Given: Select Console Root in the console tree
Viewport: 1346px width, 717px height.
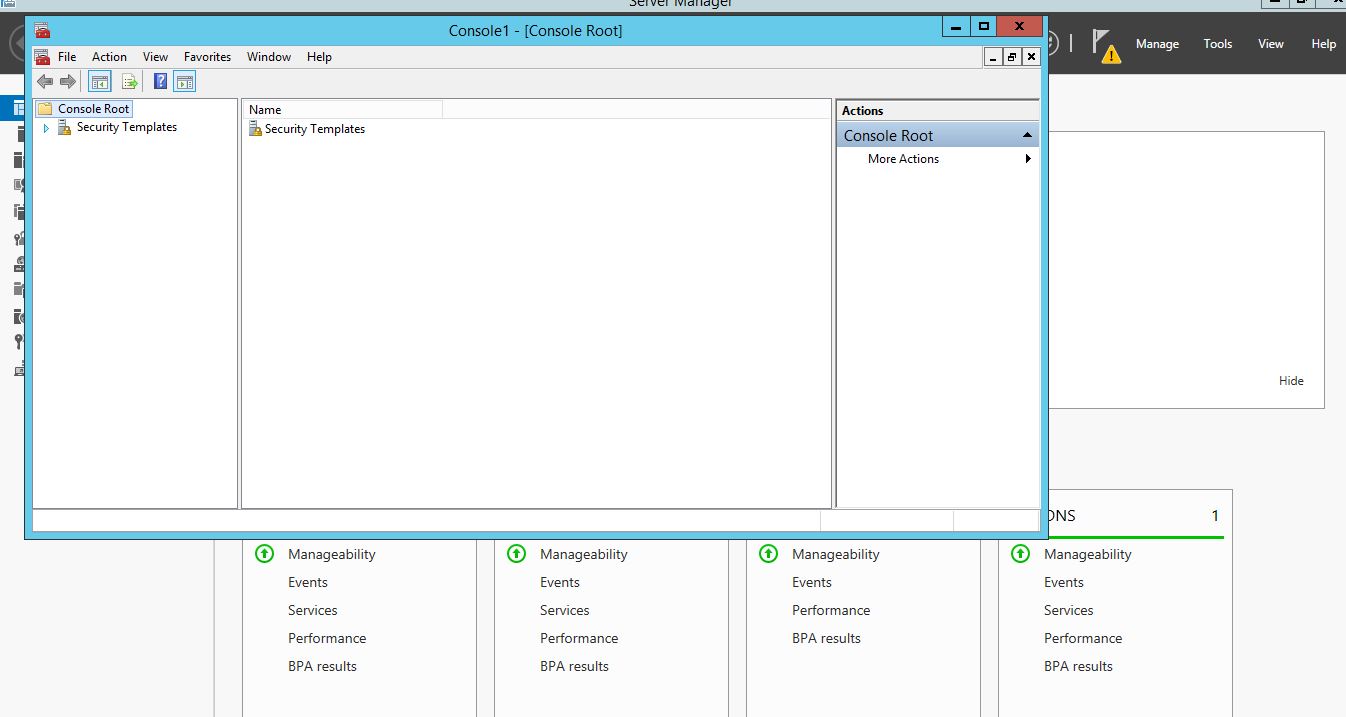Looking at the screenshot, I should pyautogui.click(x=94, y=109).
